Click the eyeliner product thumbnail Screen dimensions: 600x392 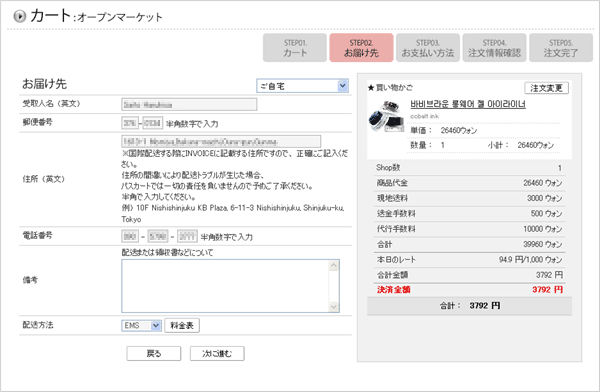pos(386,116)
